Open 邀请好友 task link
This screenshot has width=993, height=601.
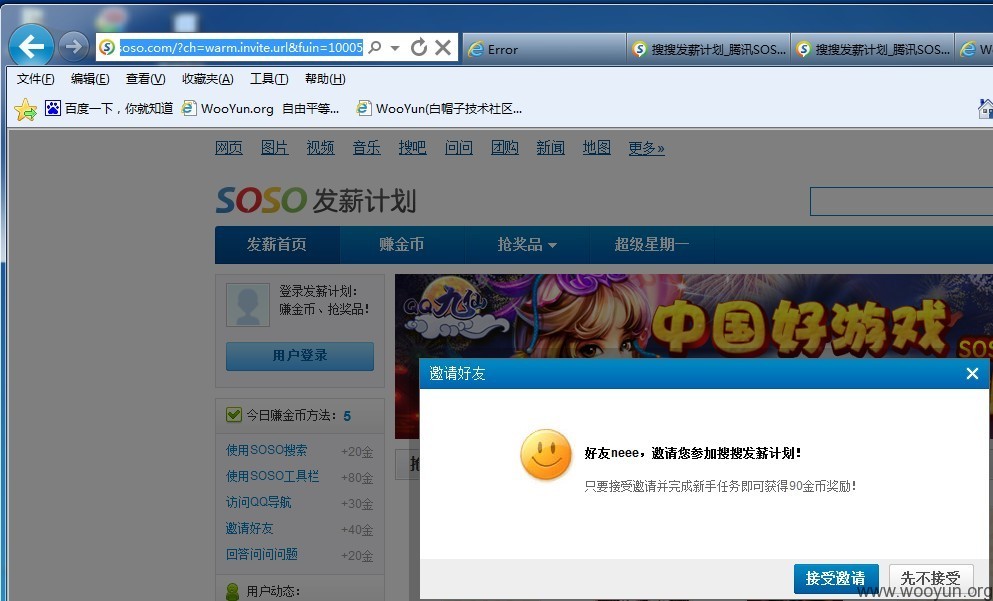pos(250,528)
